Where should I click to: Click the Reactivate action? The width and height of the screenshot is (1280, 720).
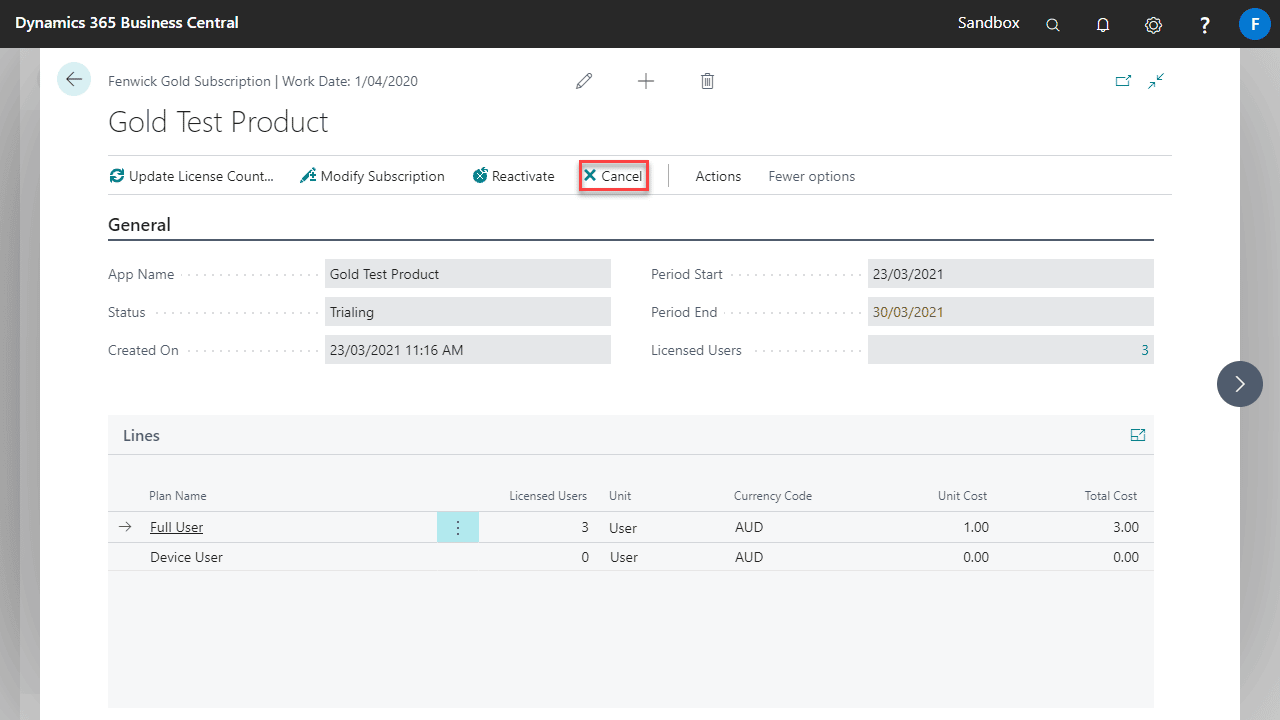513,176
